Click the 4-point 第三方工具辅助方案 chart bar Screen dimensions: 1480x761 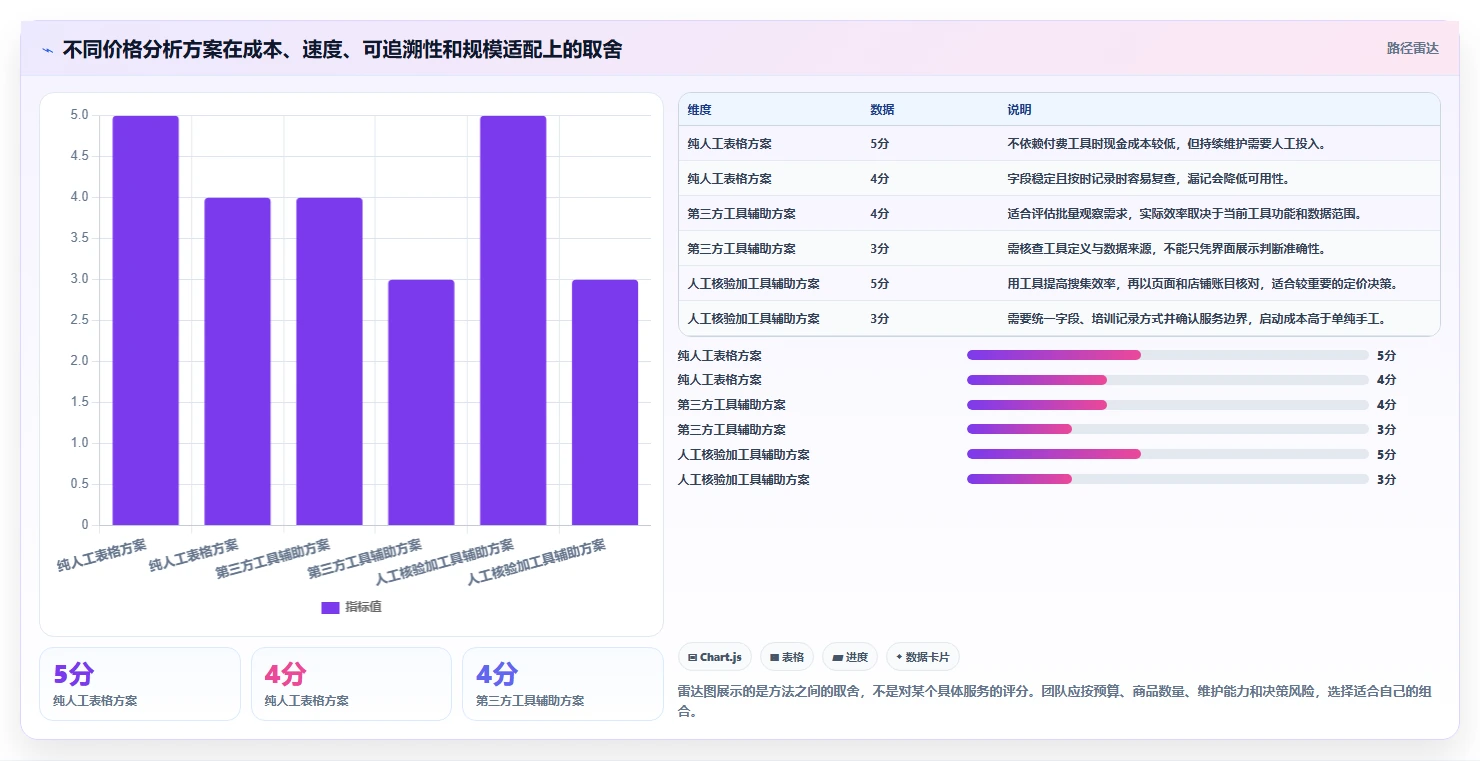pyautogui.click(x=329, y=361)
